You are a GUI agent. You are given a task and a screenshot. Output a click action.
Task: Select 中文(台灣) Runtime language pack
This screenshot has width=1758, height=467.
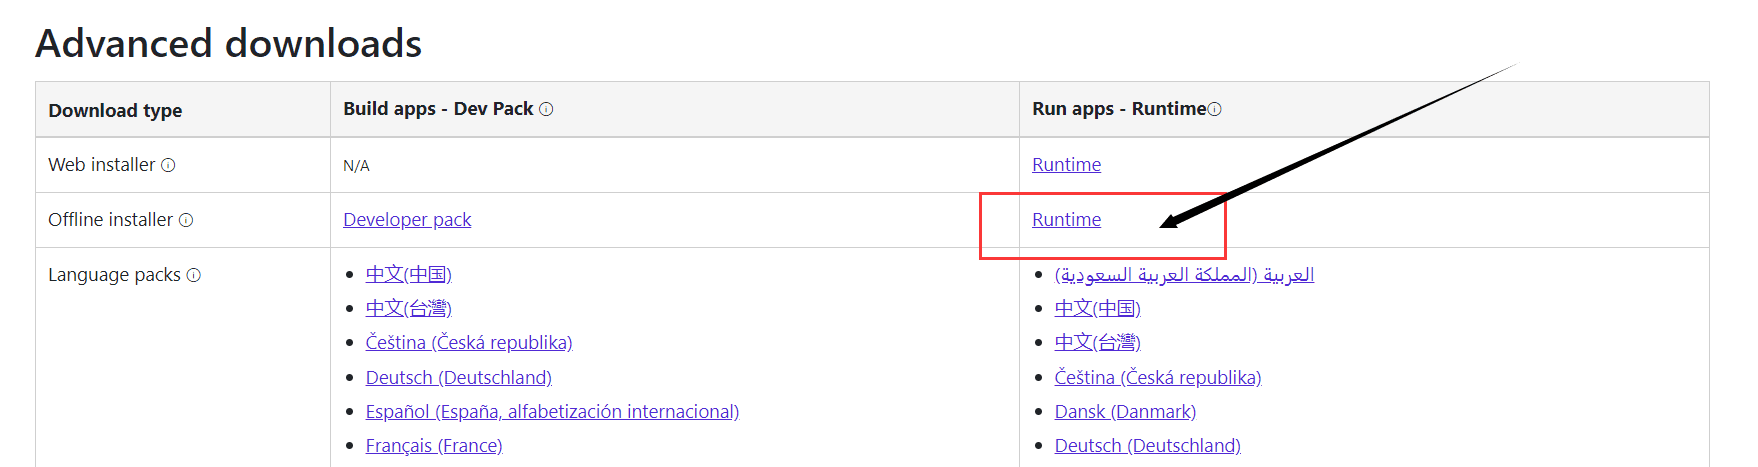coord(1097,343)
